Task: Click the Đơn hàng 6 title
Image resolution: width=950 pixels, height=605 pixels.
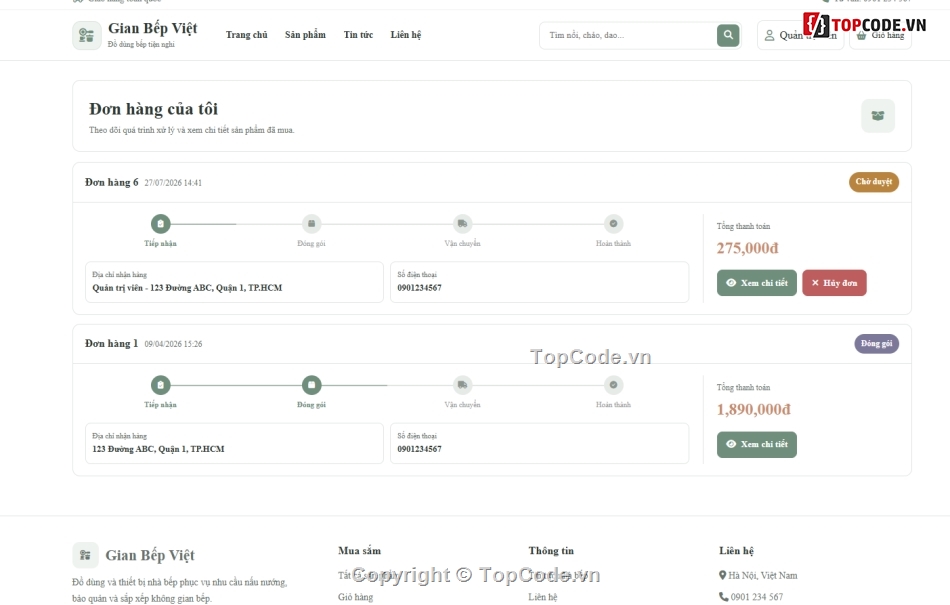Action: [x=111, y=182]
